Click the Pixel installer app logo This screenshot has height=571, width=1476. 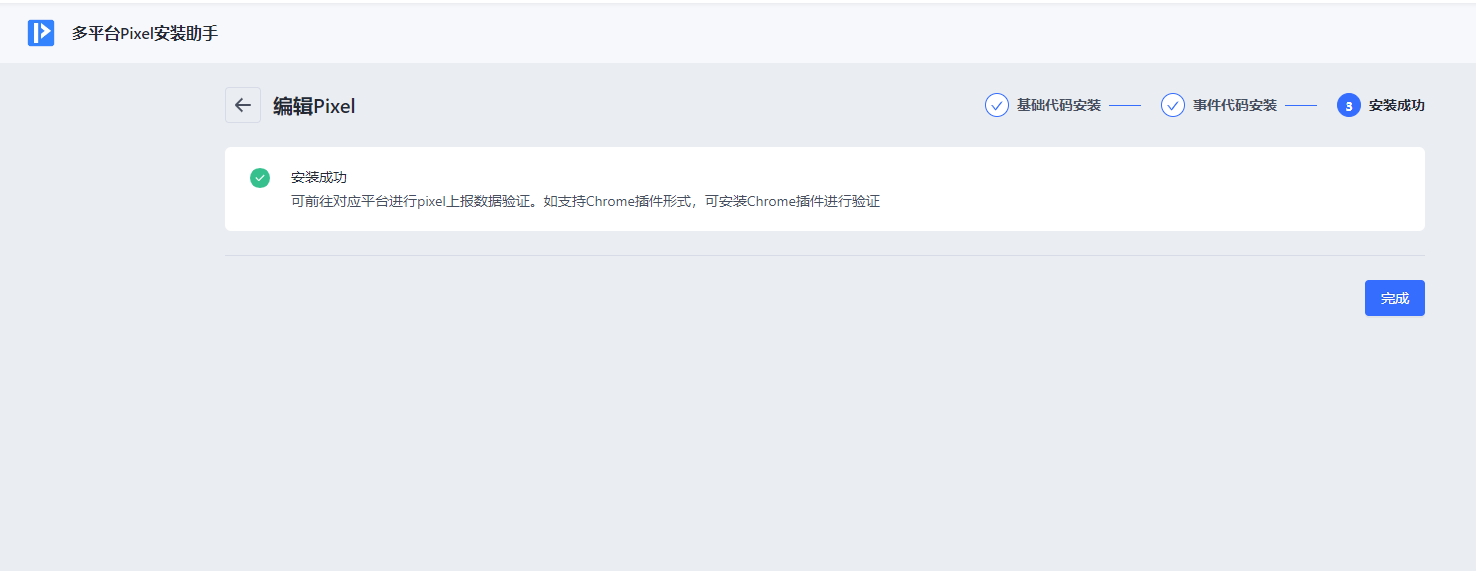coord(41,33)
